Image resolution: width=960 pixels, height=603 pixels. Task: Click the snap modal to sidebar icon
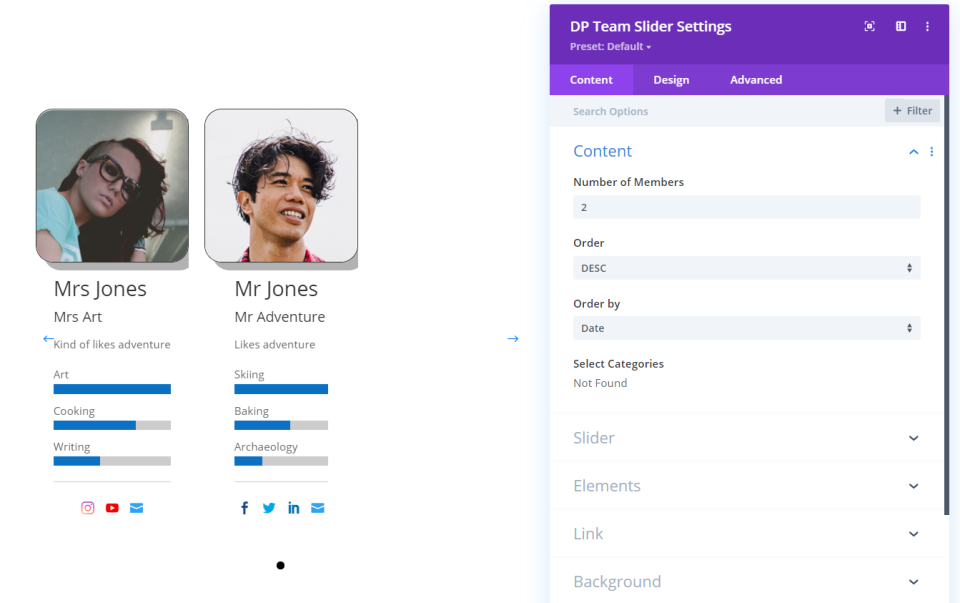[x=900, y=26]
